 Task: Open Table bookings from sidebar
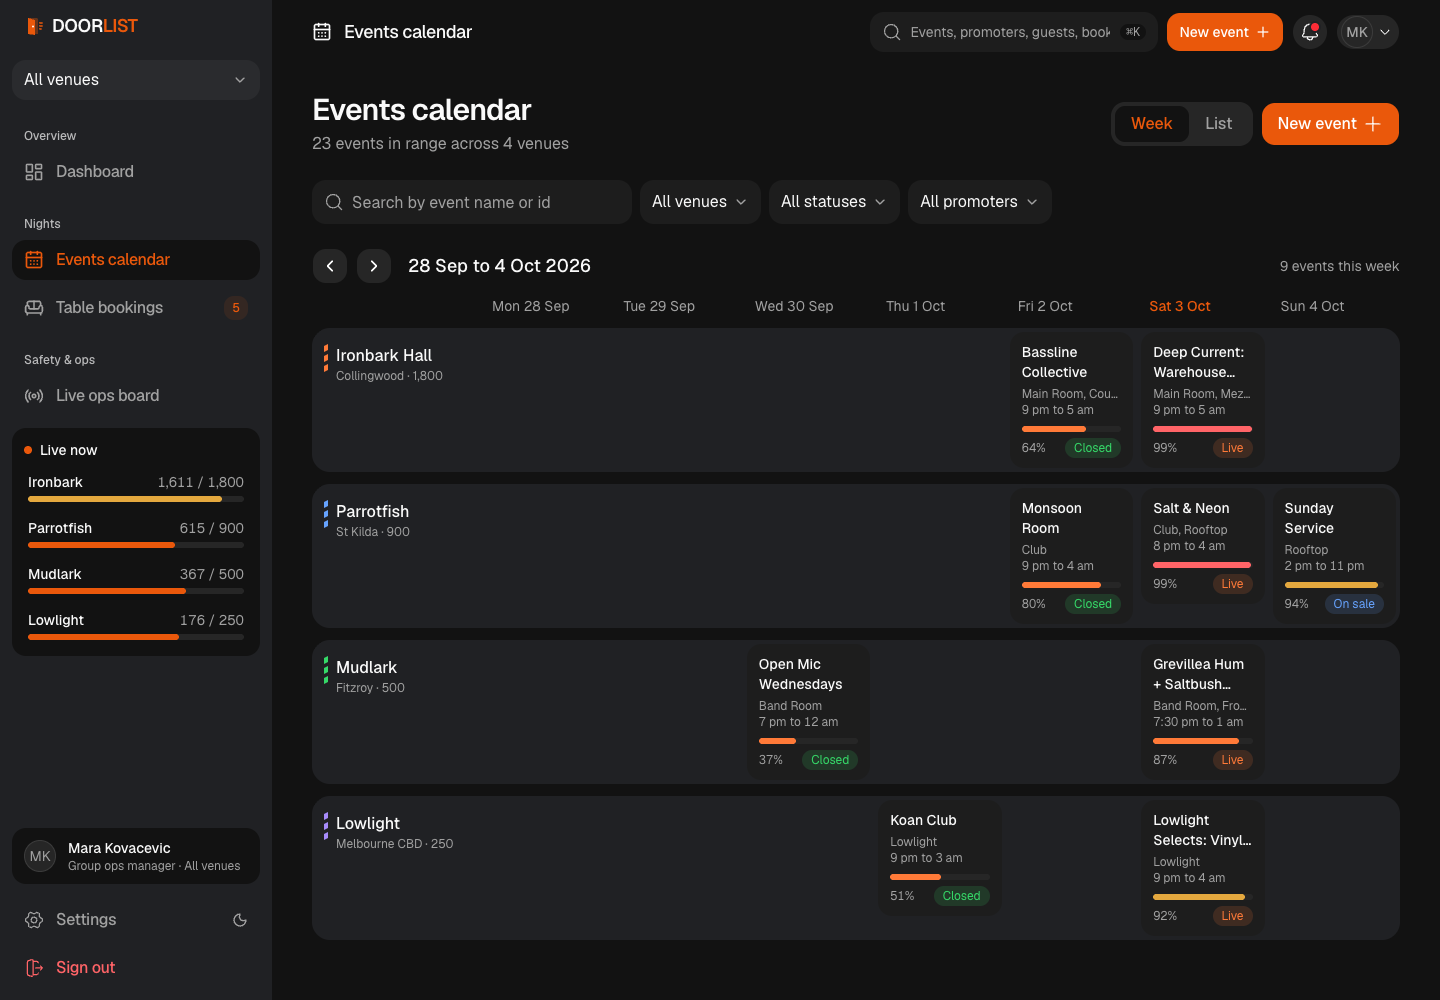point(136,308)
